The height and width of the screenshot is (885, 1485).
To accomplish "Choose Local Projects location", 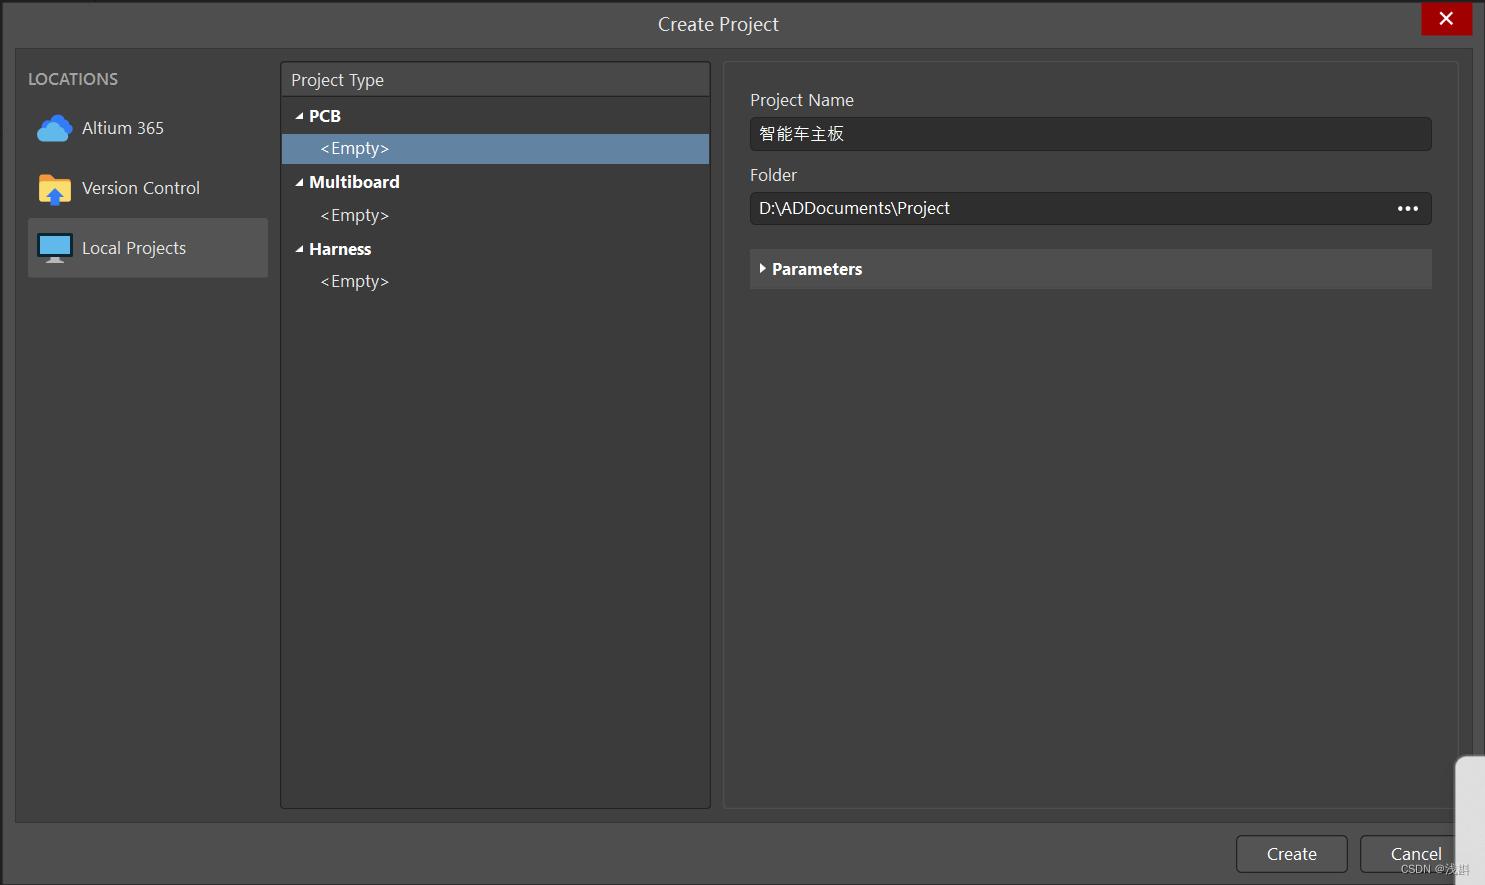I will (148, 248).
